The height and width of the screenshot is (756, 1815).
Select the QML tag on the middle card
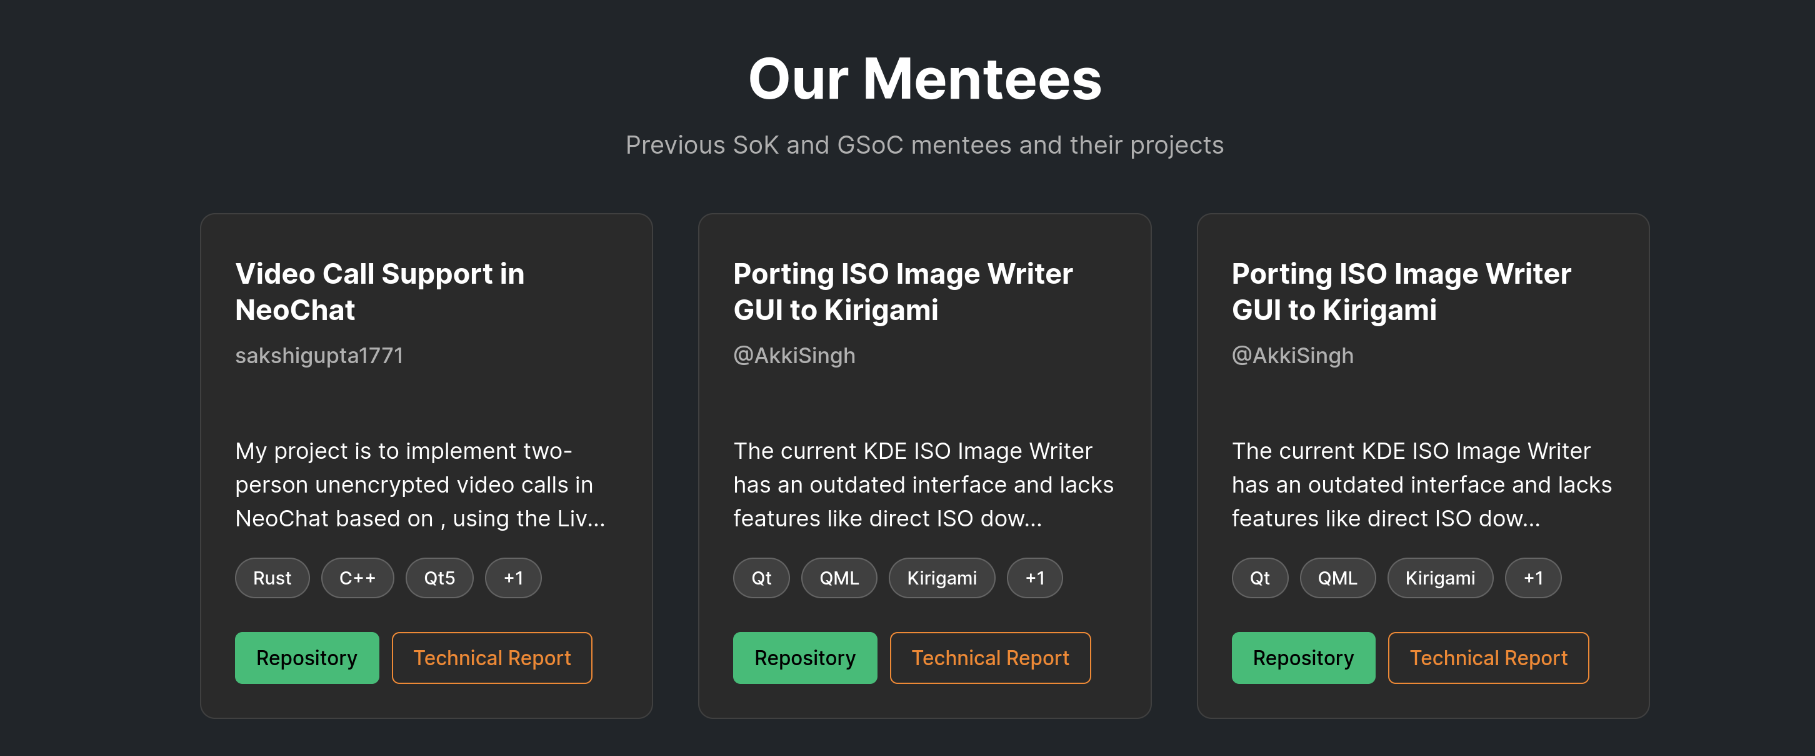point(838,577)
